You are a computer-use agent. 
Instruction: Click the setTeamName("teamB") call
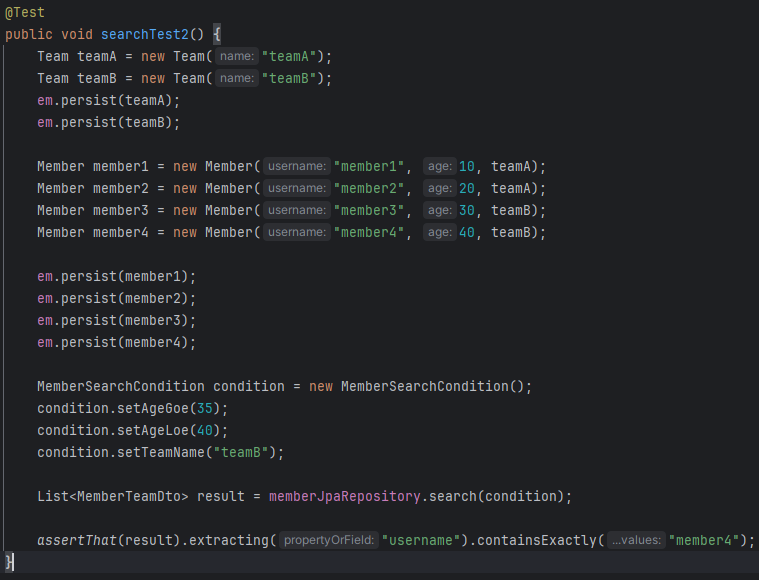197,453
